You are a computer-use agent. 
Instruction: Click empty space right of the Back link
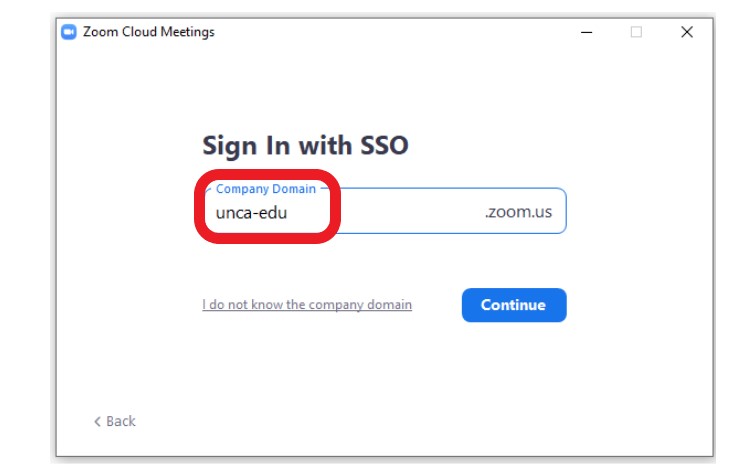[x=350, y=421]
